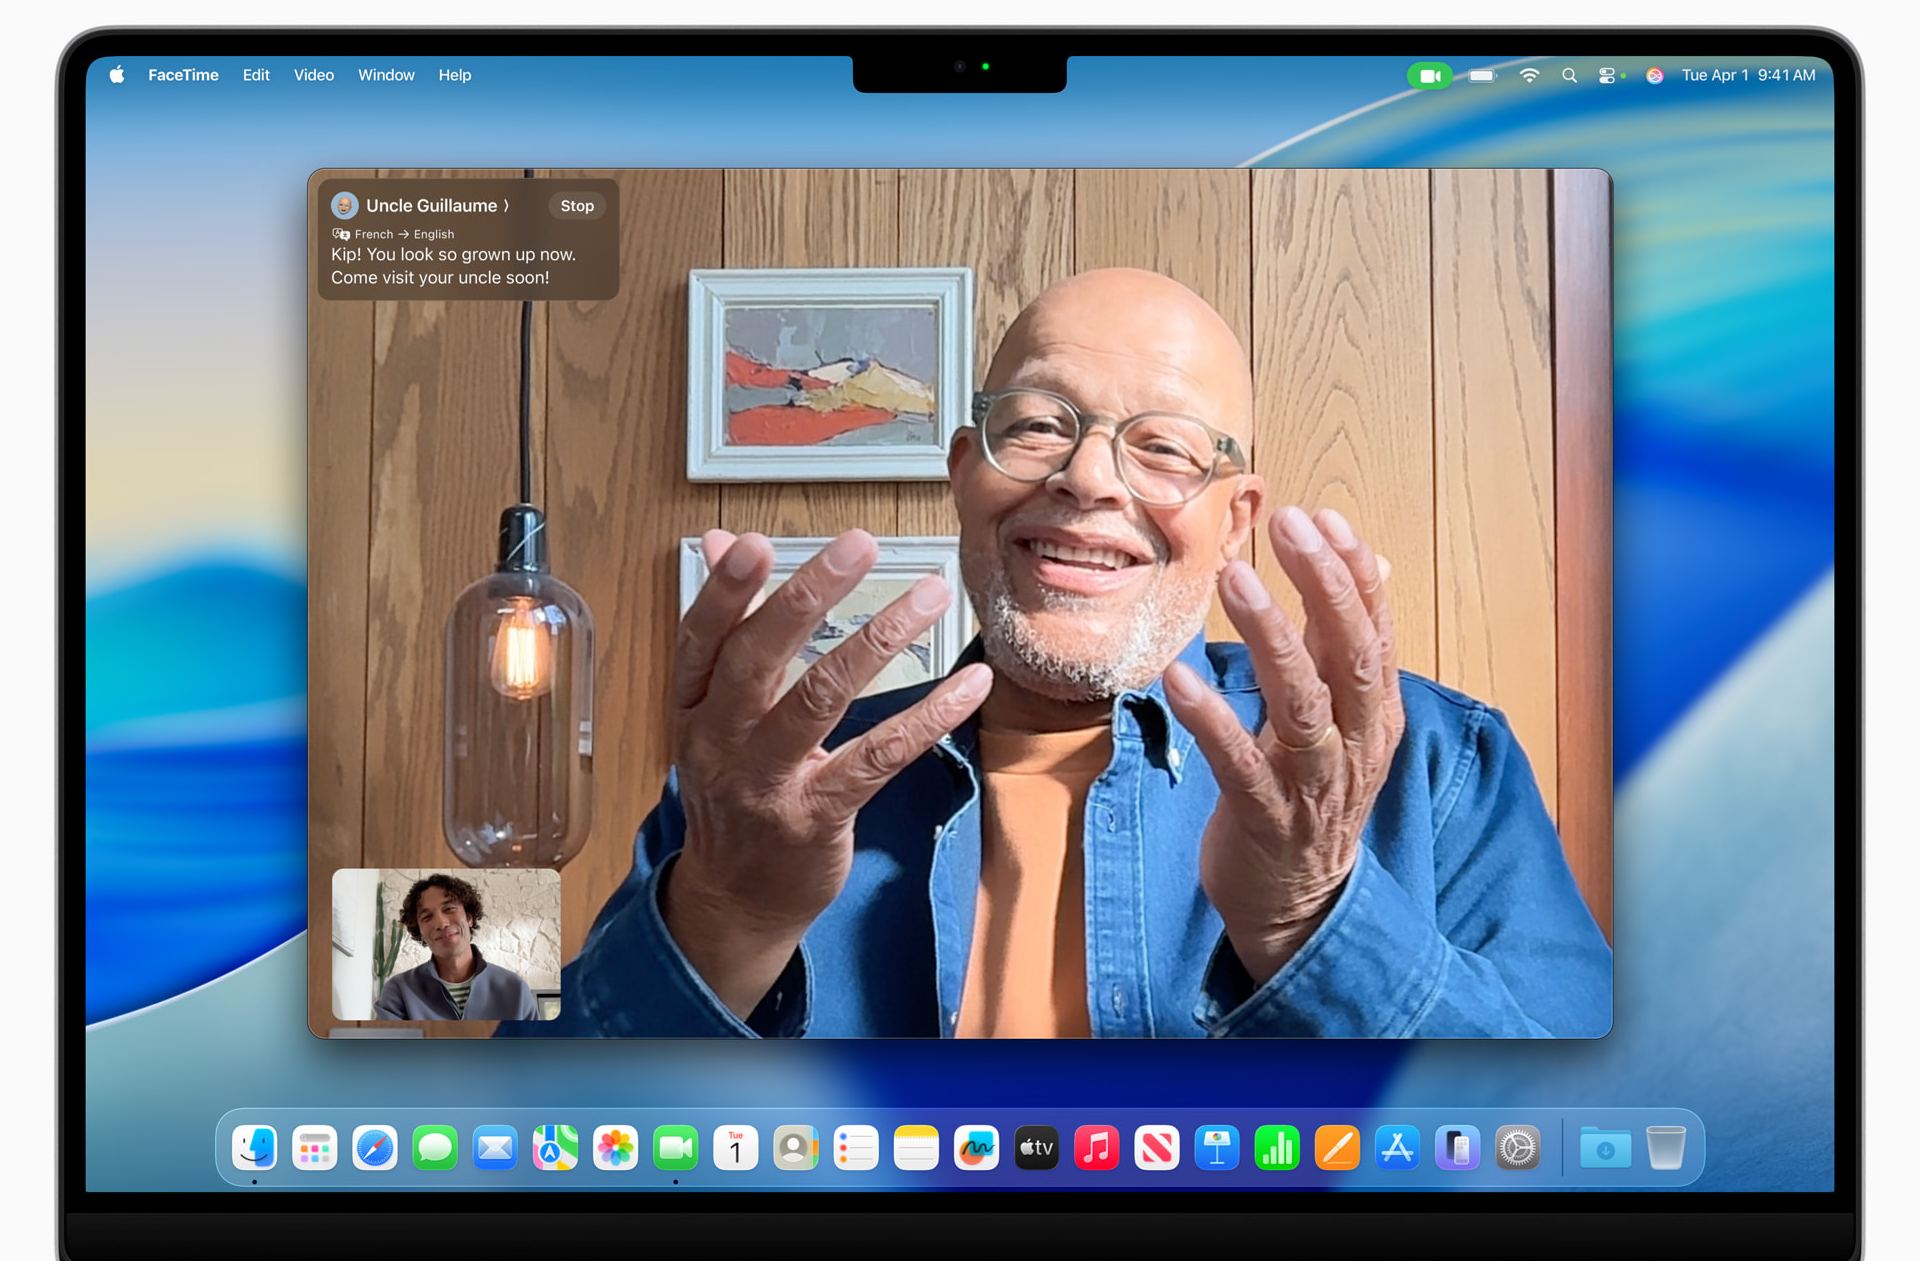Screen dimensions: 1920x1280
Task: Click the battery status icon
Action: 1482,75
